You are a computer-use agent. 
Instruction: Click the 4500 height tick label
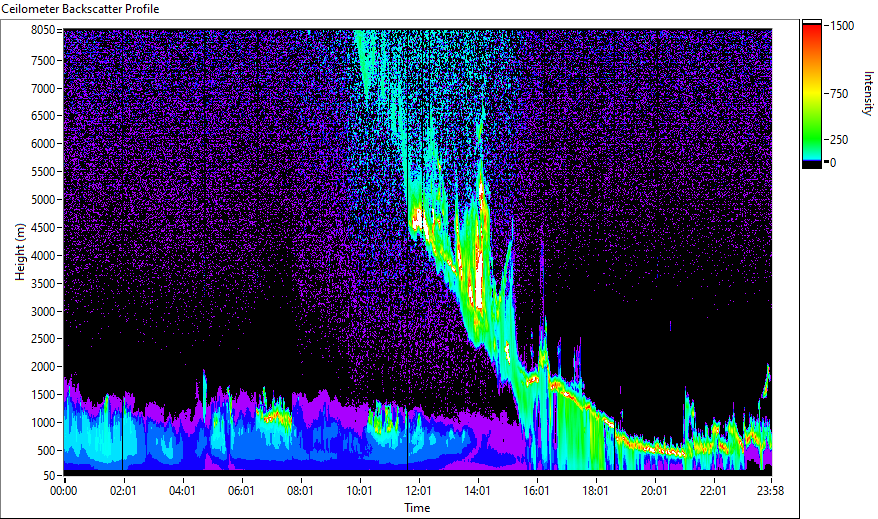tap(43, 228)
